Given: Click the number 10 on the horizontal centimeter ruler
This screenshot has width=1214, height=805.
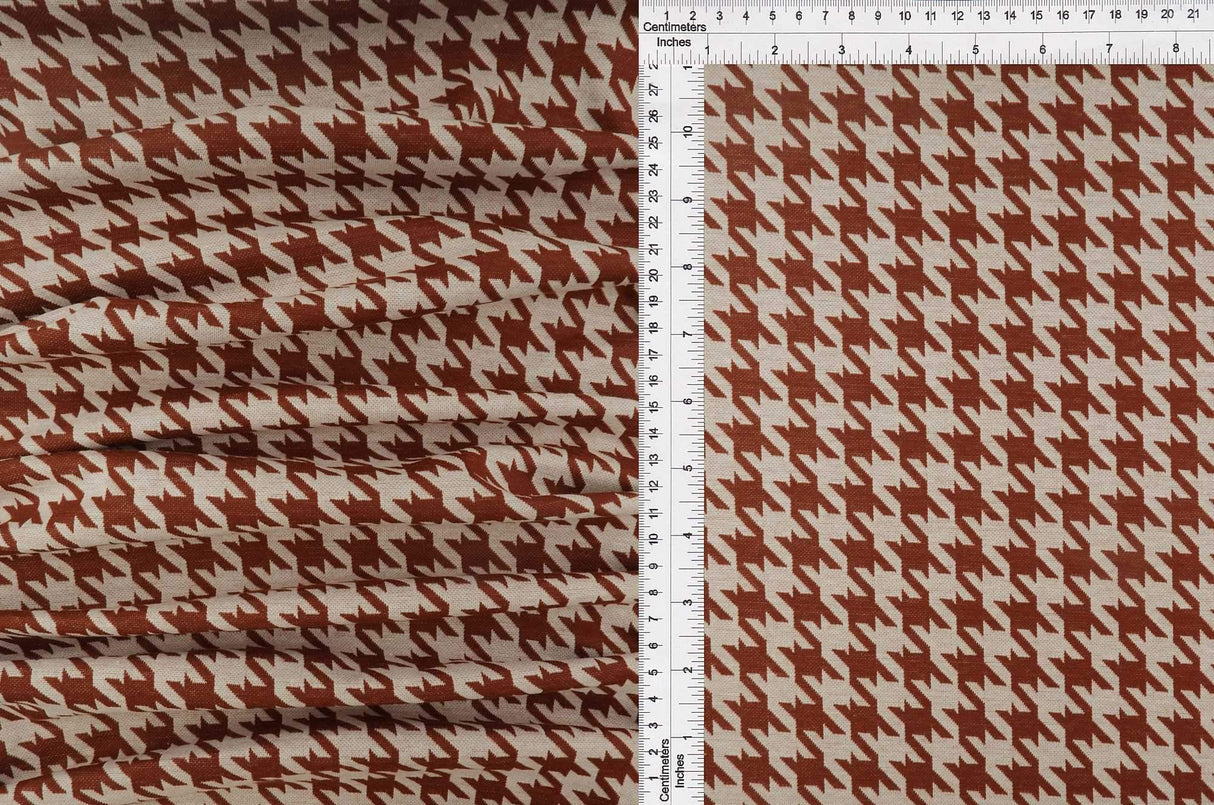Looking at the screenshot, I should 905,17.
